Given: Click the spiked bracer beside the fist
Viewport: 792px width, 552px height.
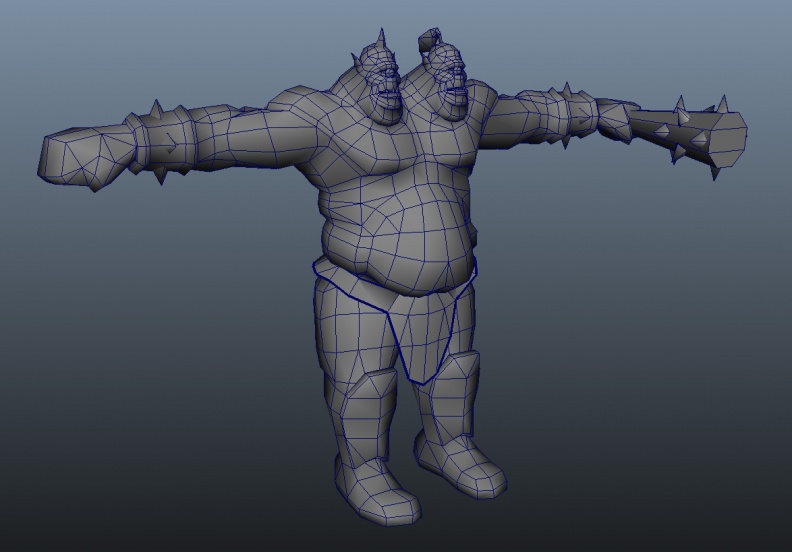Looking at the screenshot, I should pos(163,141).
